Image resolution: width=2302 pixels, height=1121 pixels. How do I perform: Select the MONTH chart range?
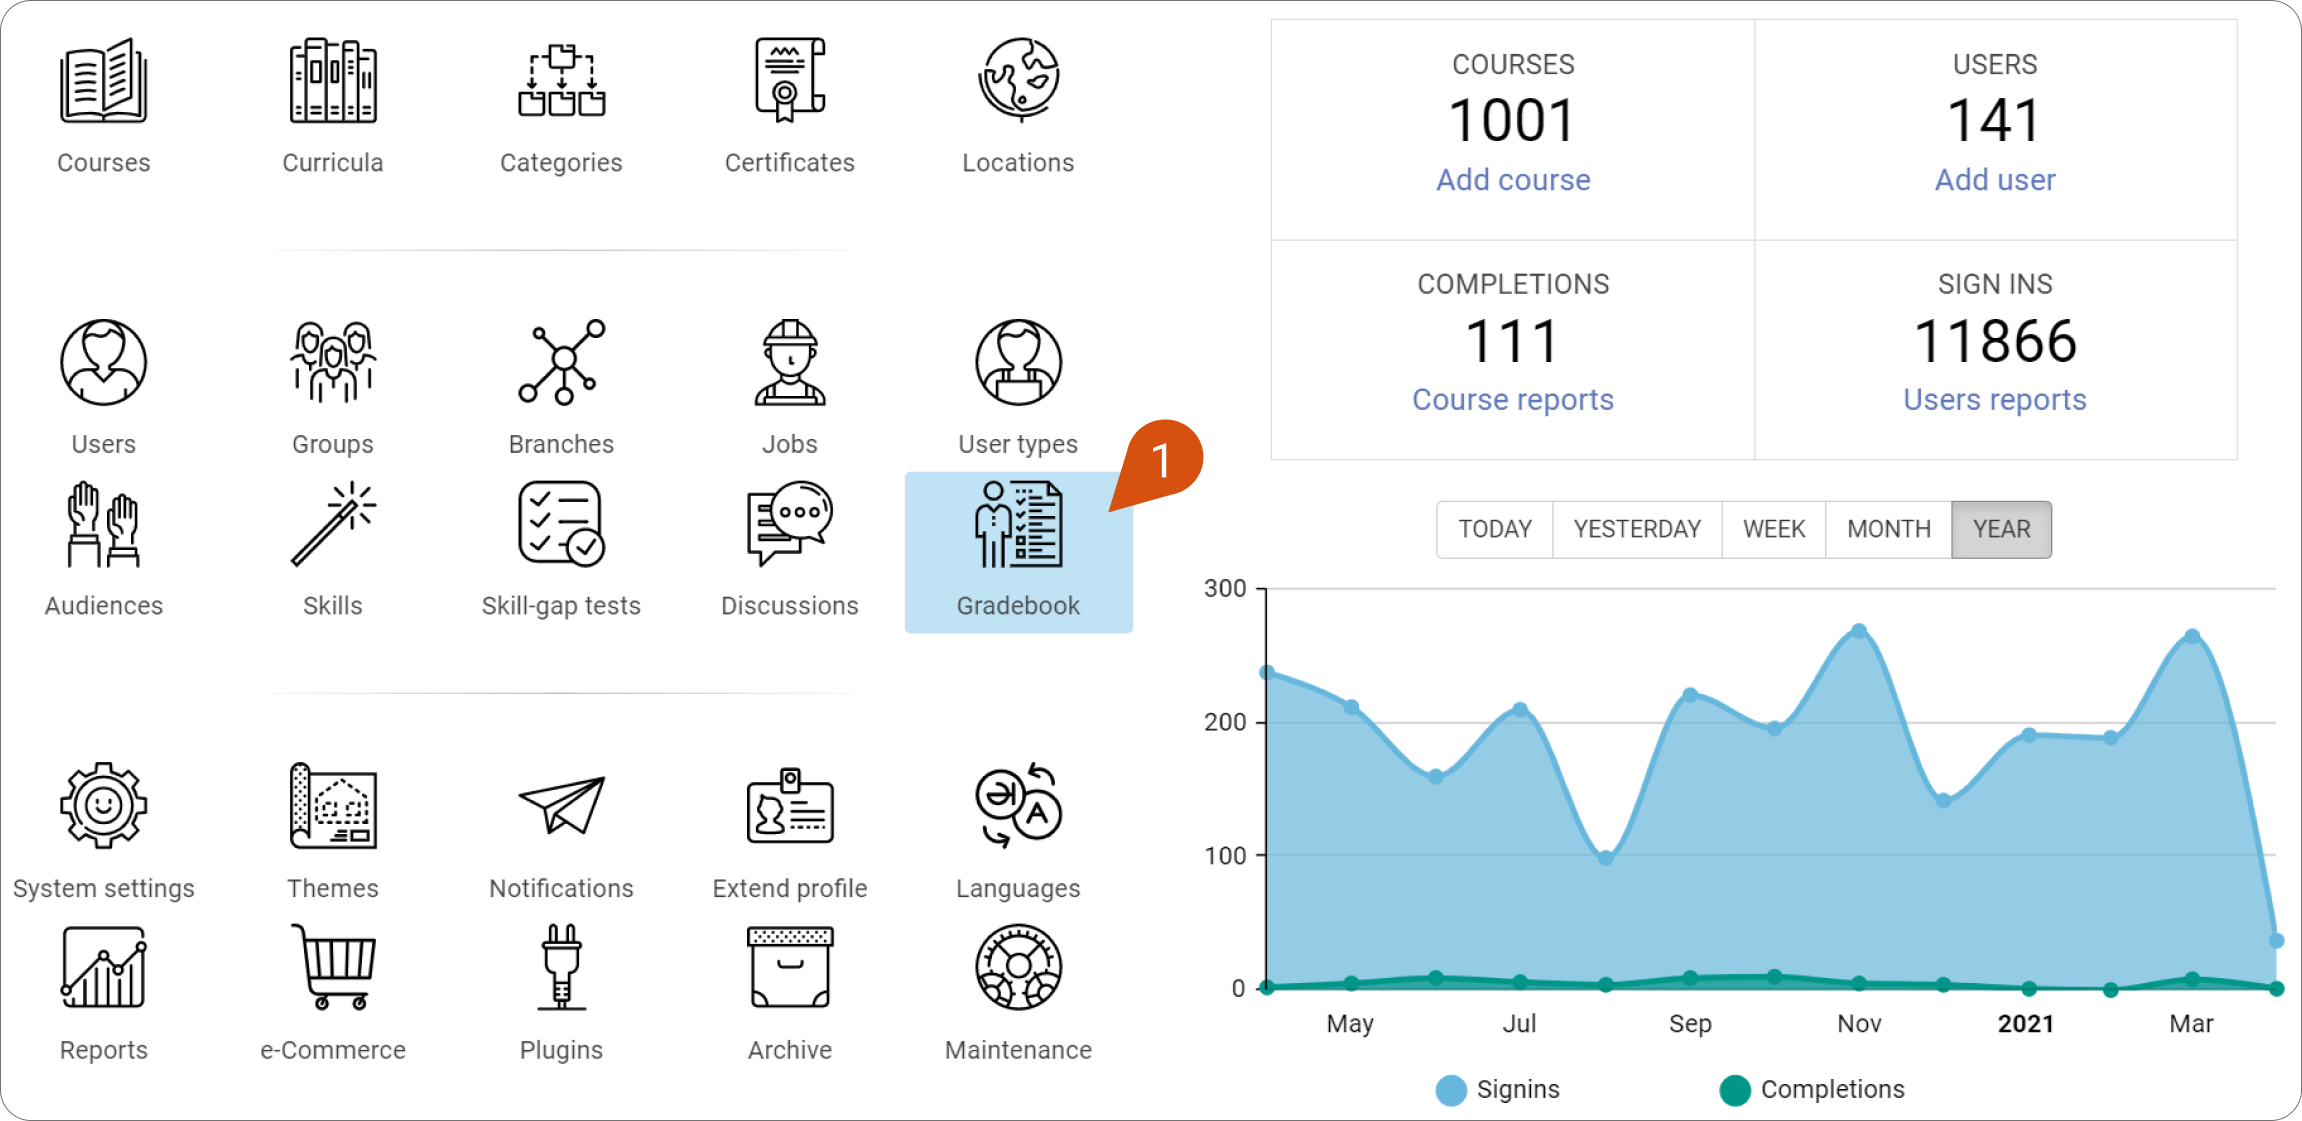pyautogui.click(x=1888, y=529)
